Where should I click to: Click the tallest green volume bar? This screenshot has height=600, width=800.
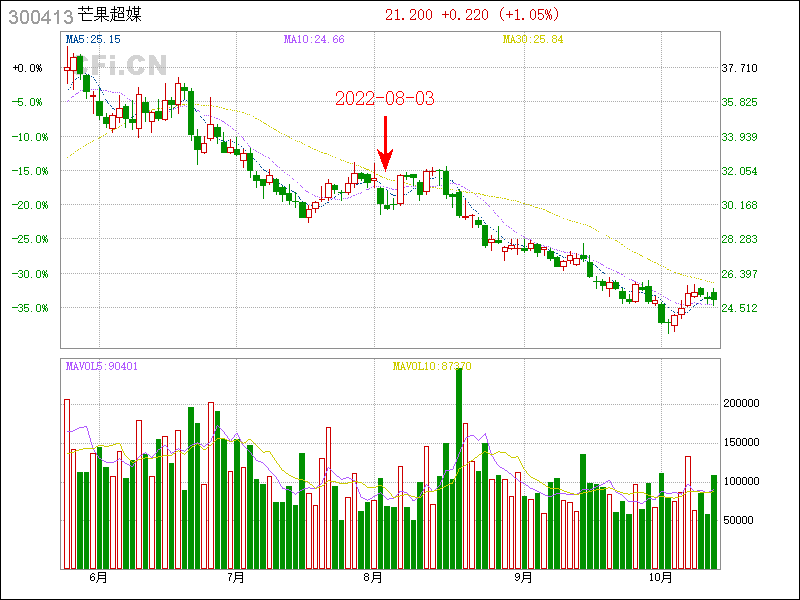click(x=459, y=470)
